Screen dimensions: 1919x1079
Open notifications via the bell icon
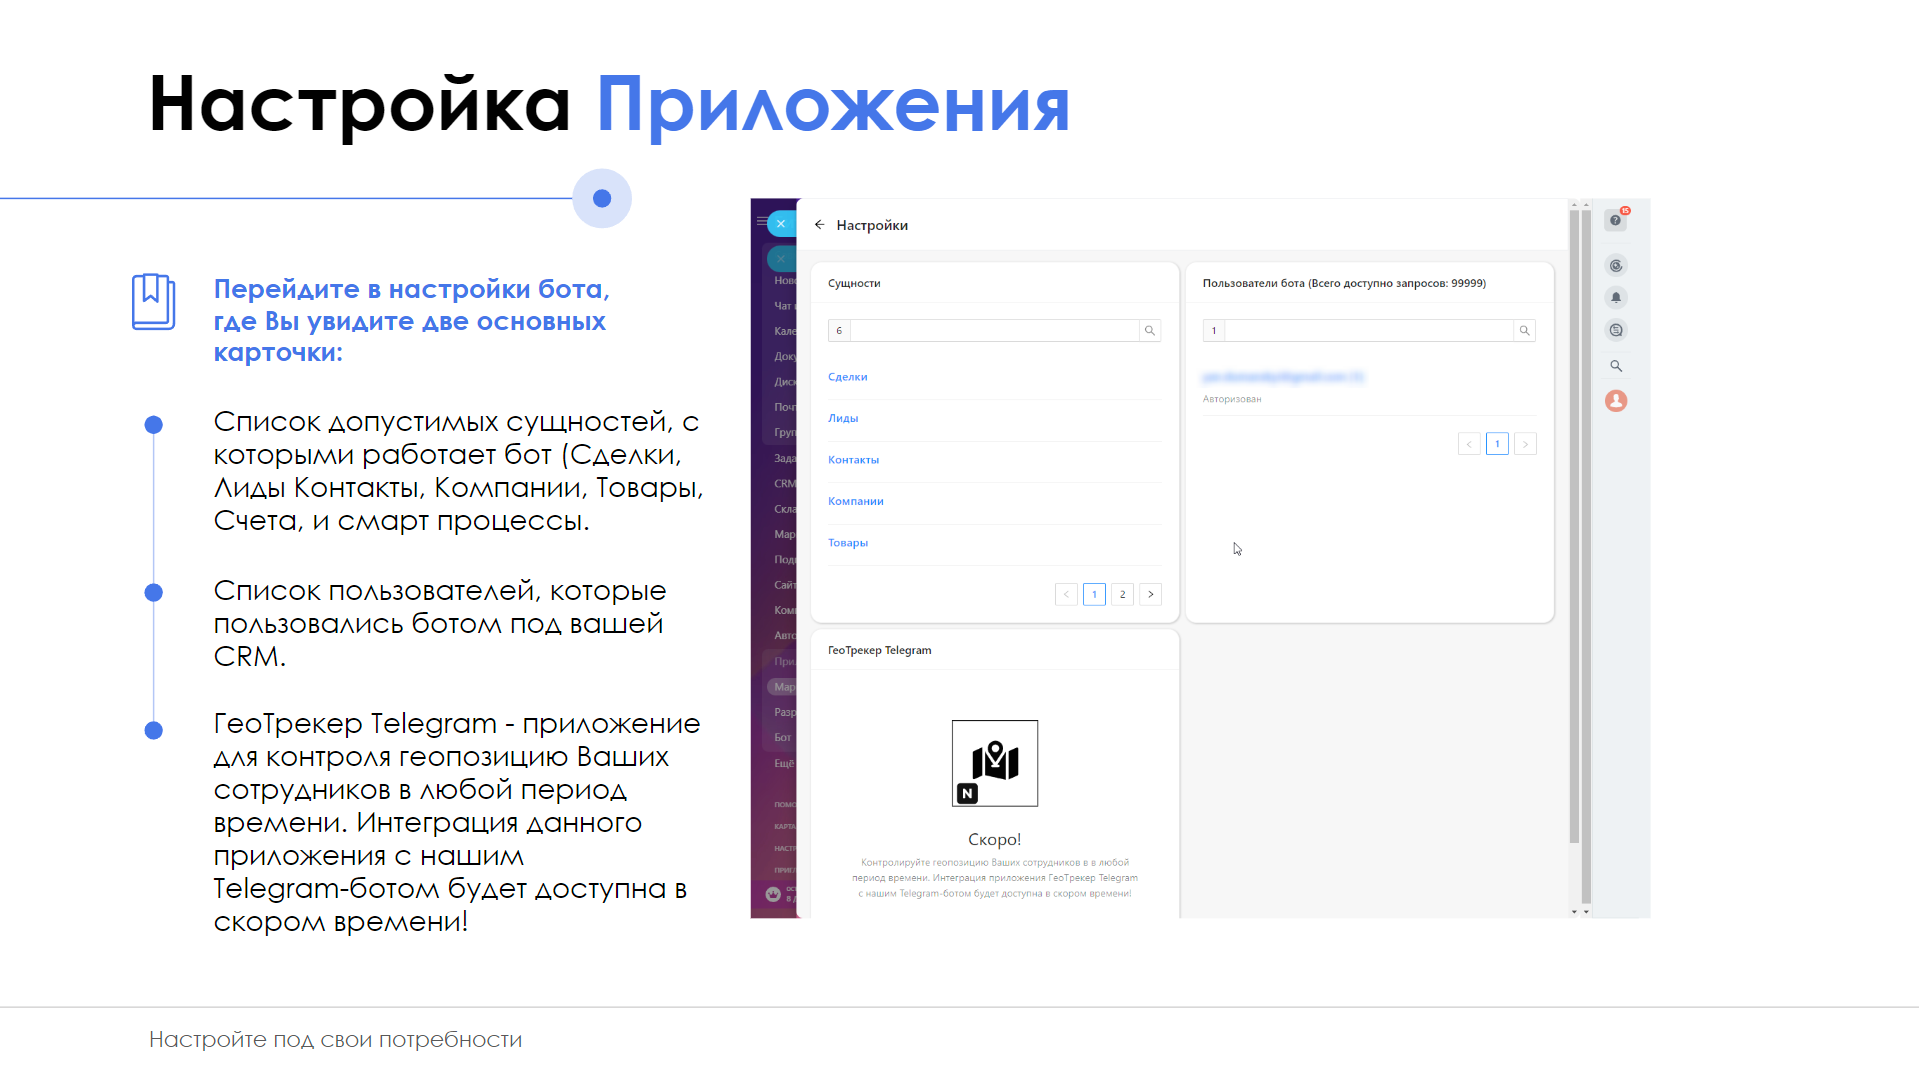pyautogui.click(x=1616, y=298)
